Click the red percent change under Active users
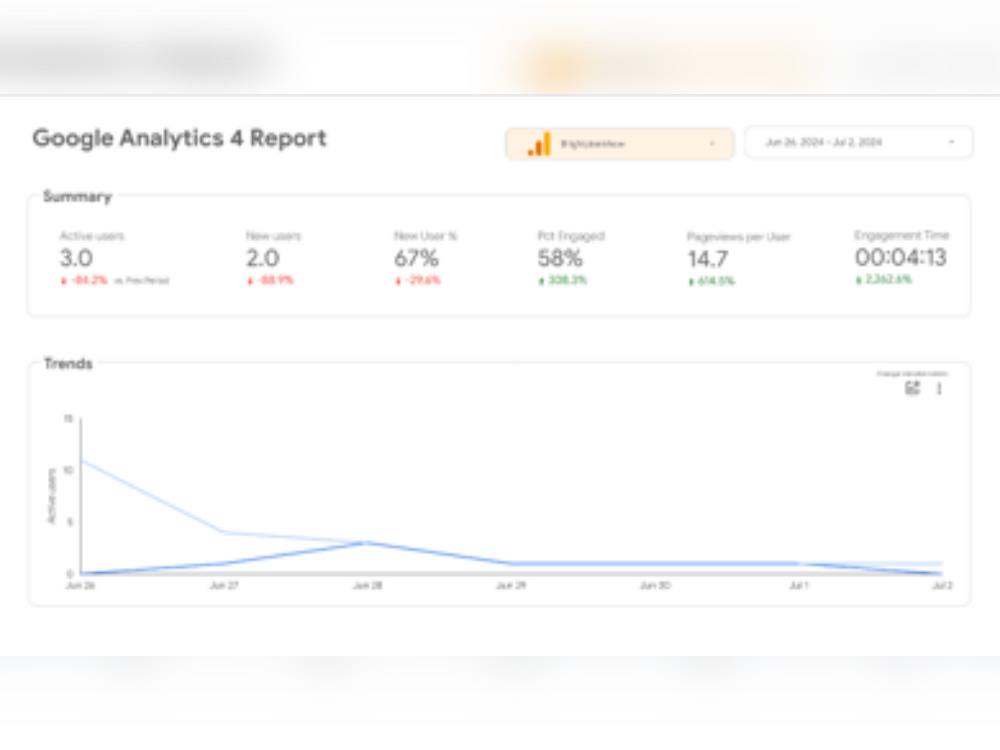The image size is (1000, 750). 84,281
